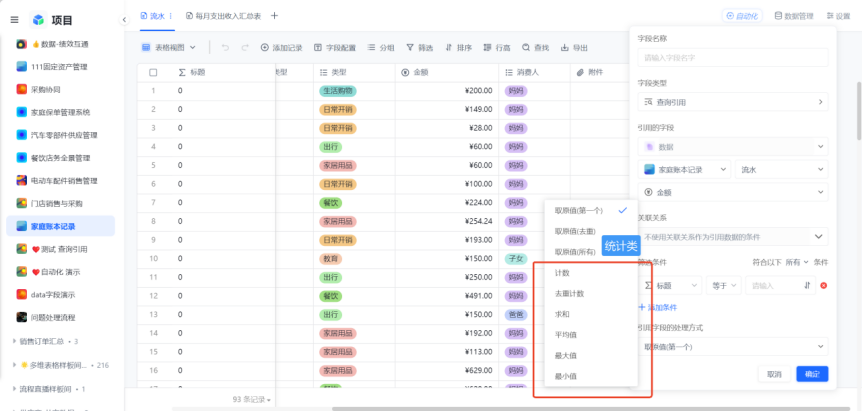Click the 子女 consumer tag
The width and height of the screenshot is (862, 411).
516,258
